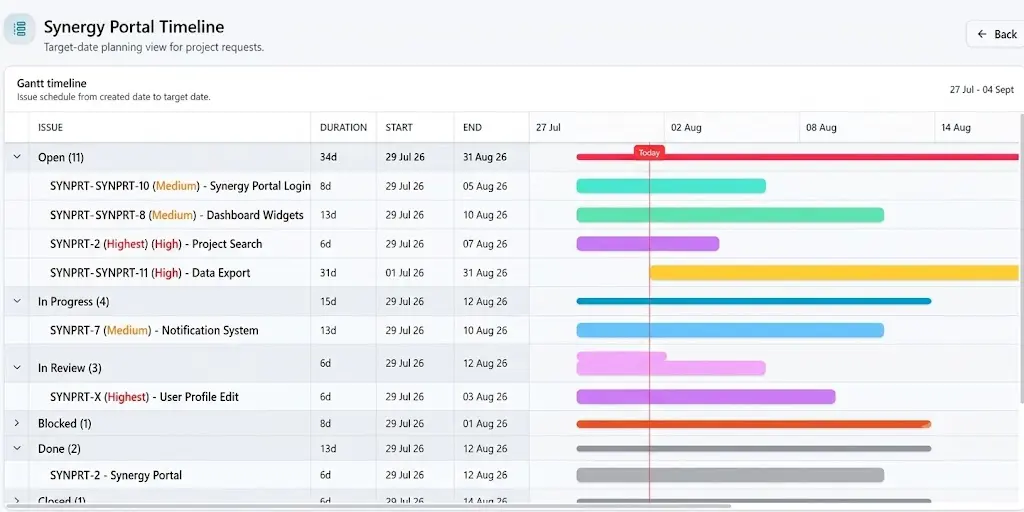Collapse the Open (11) group
This screenshot has width=1024, height=512.
[17, 157]
